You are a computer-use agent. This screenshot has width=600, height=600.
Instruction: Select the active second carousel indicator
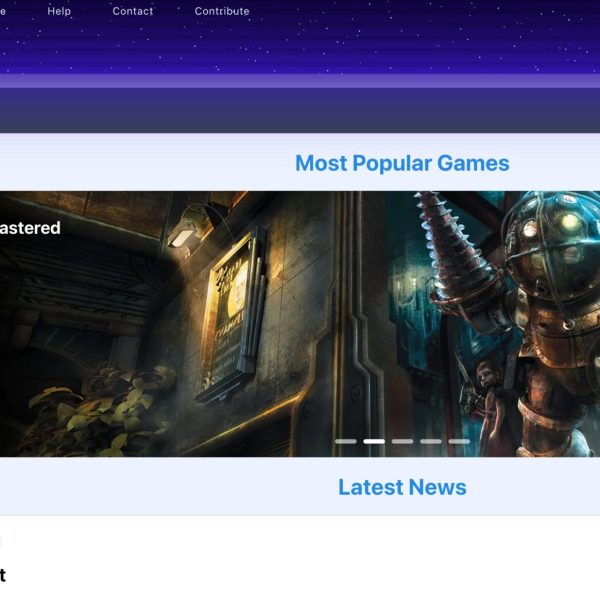tap(374, 441)
